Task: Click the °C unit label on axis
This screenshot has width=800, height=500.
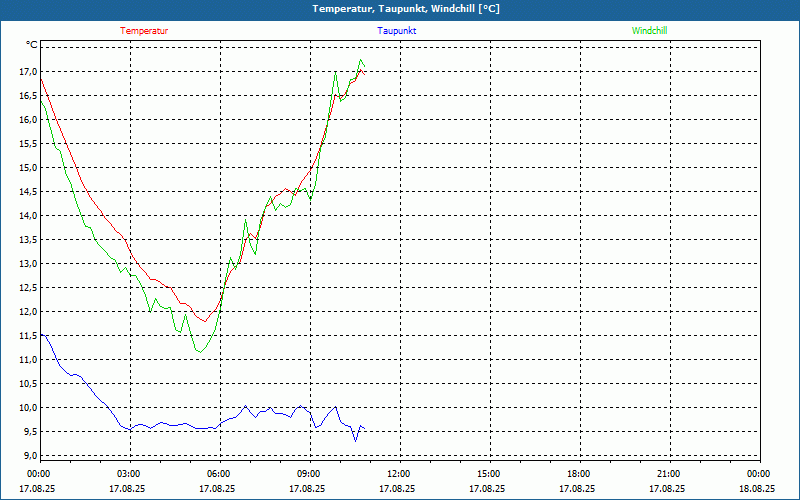Action: [32, 45]
